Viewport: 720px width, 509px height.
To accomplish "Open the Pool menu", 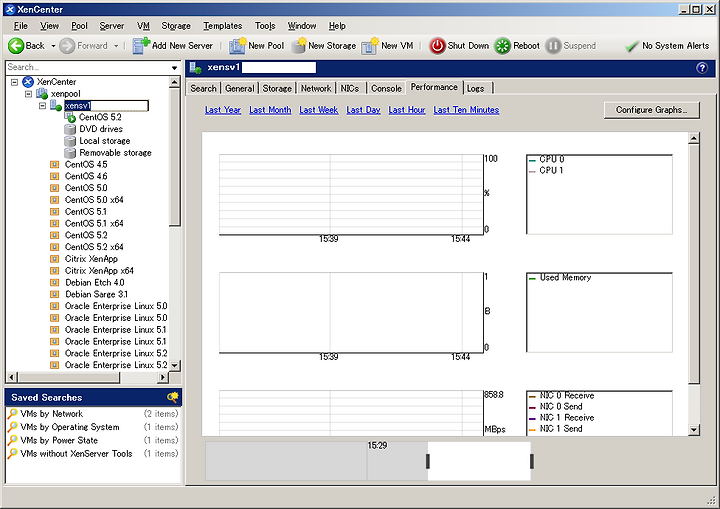I will pos(79,26).
